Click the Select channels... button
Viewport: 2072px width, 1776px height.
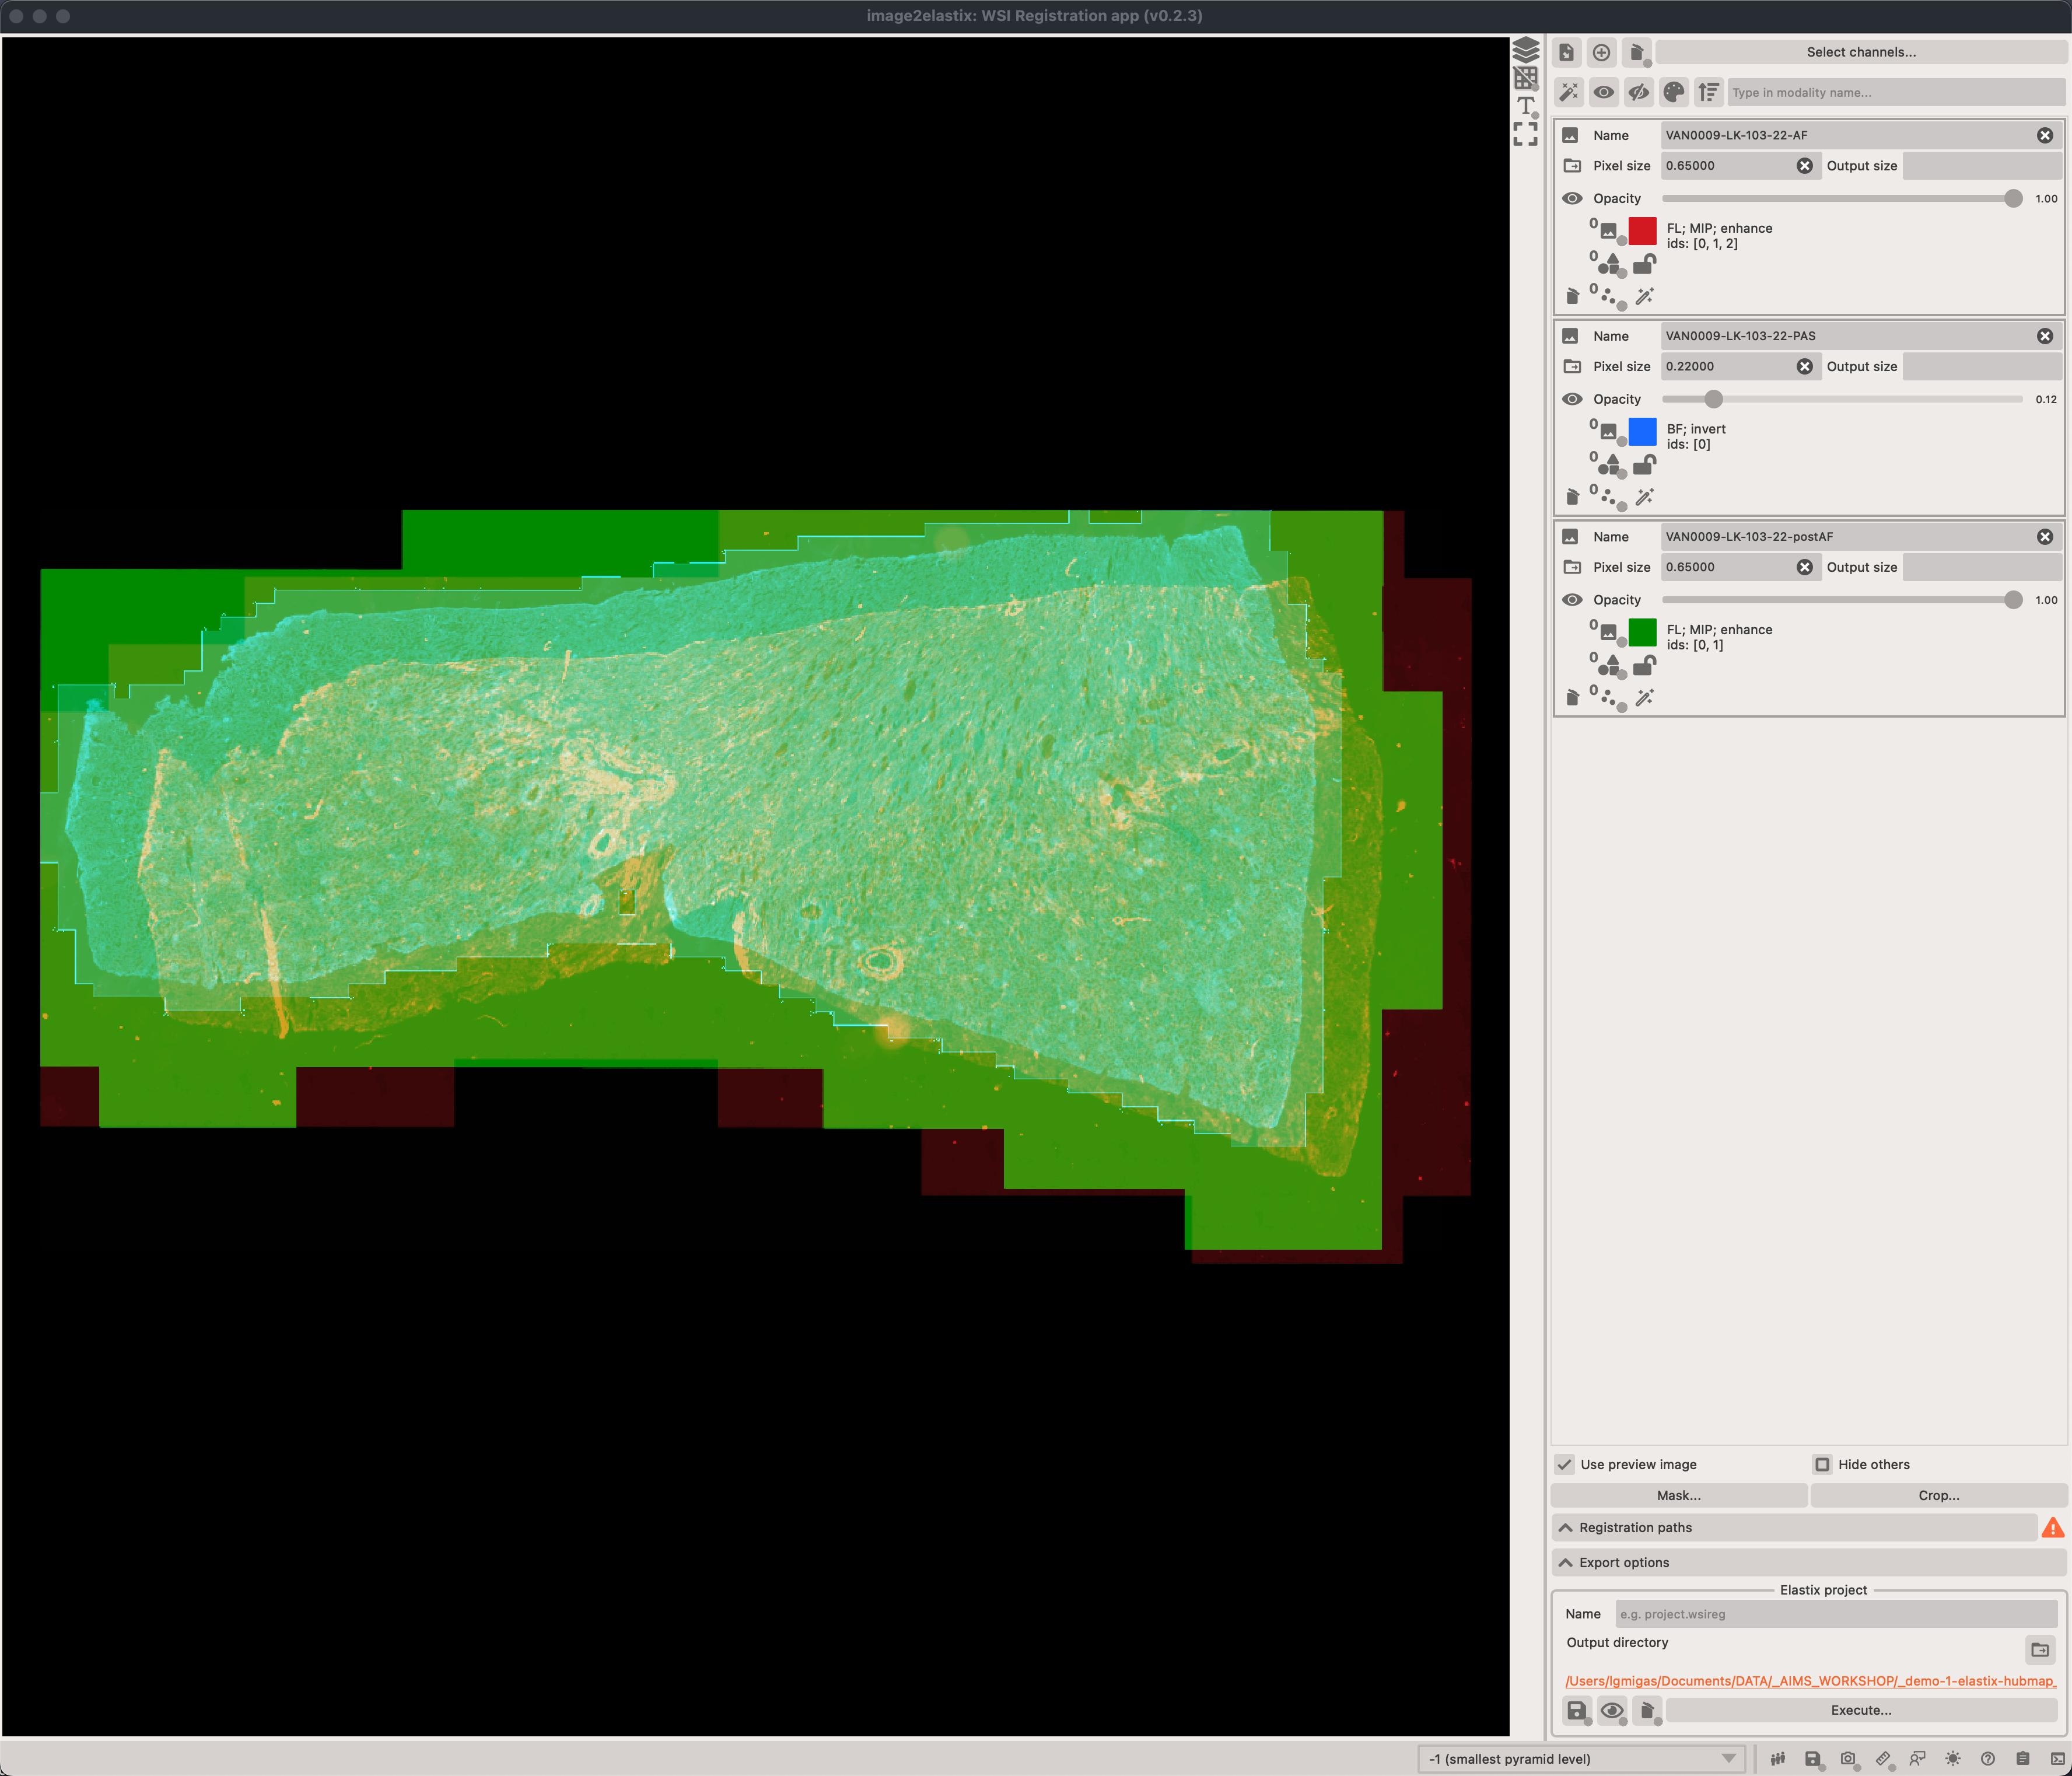1860,52
